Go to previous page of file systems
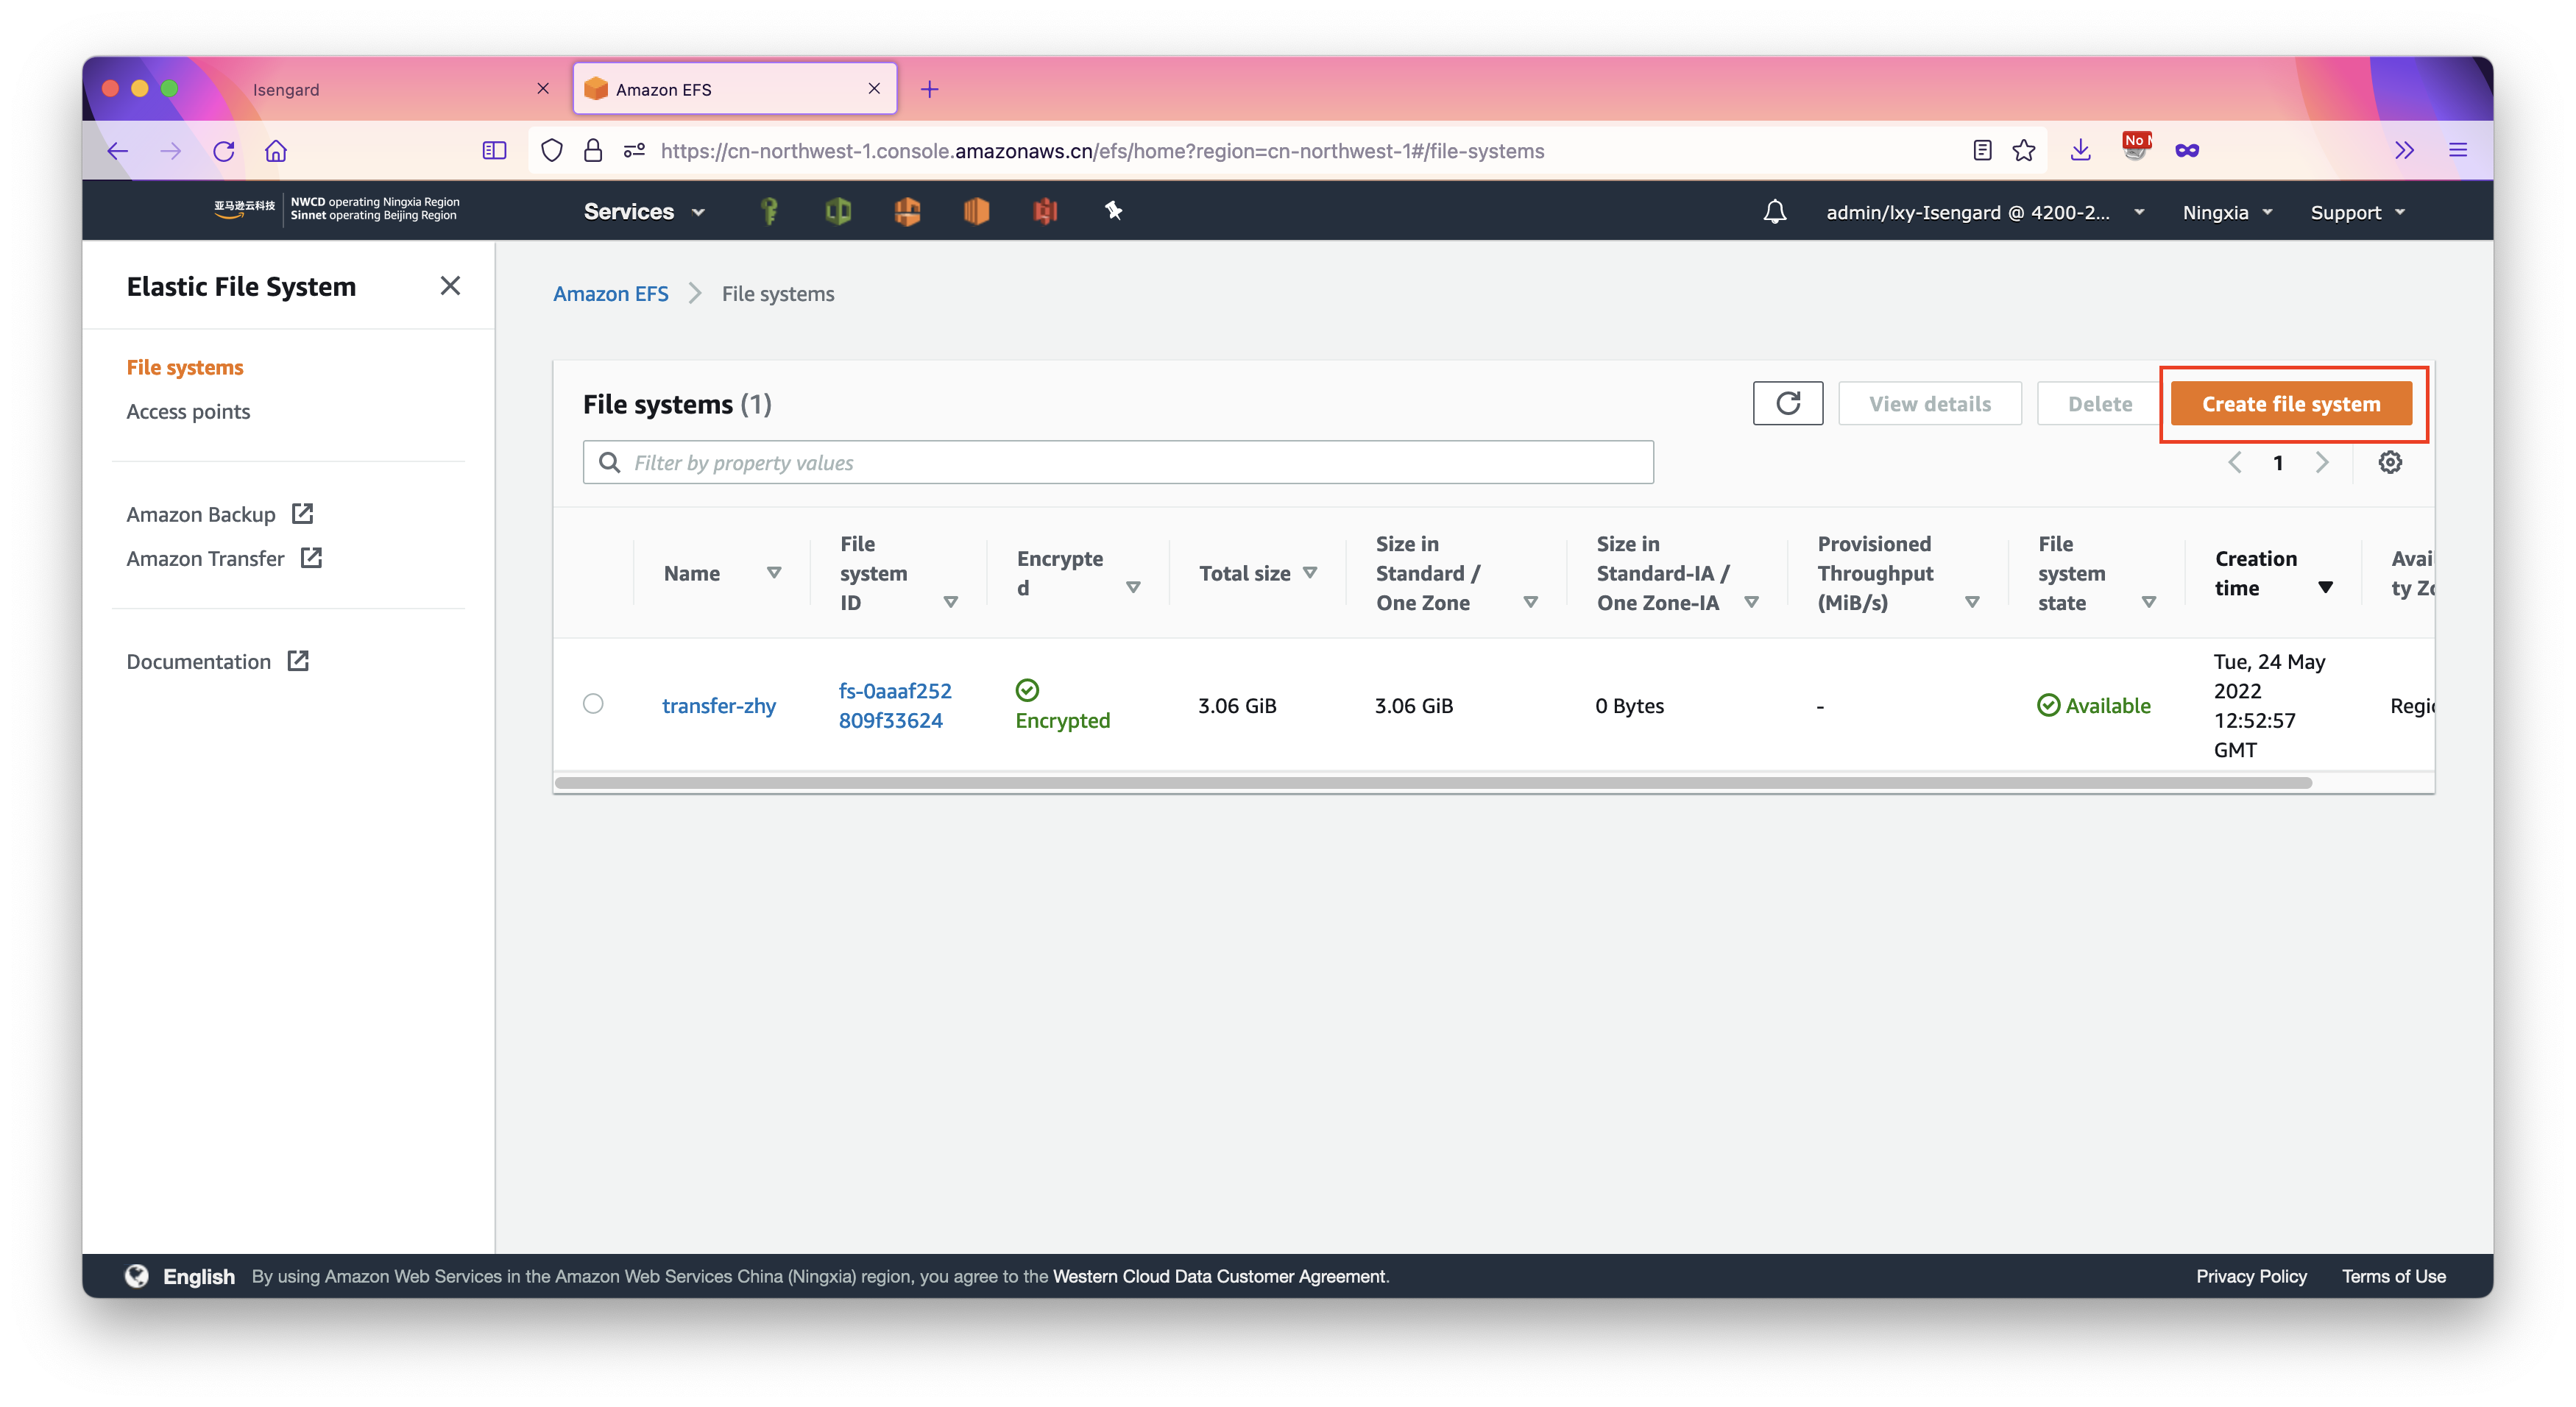 click(2235, 462)
